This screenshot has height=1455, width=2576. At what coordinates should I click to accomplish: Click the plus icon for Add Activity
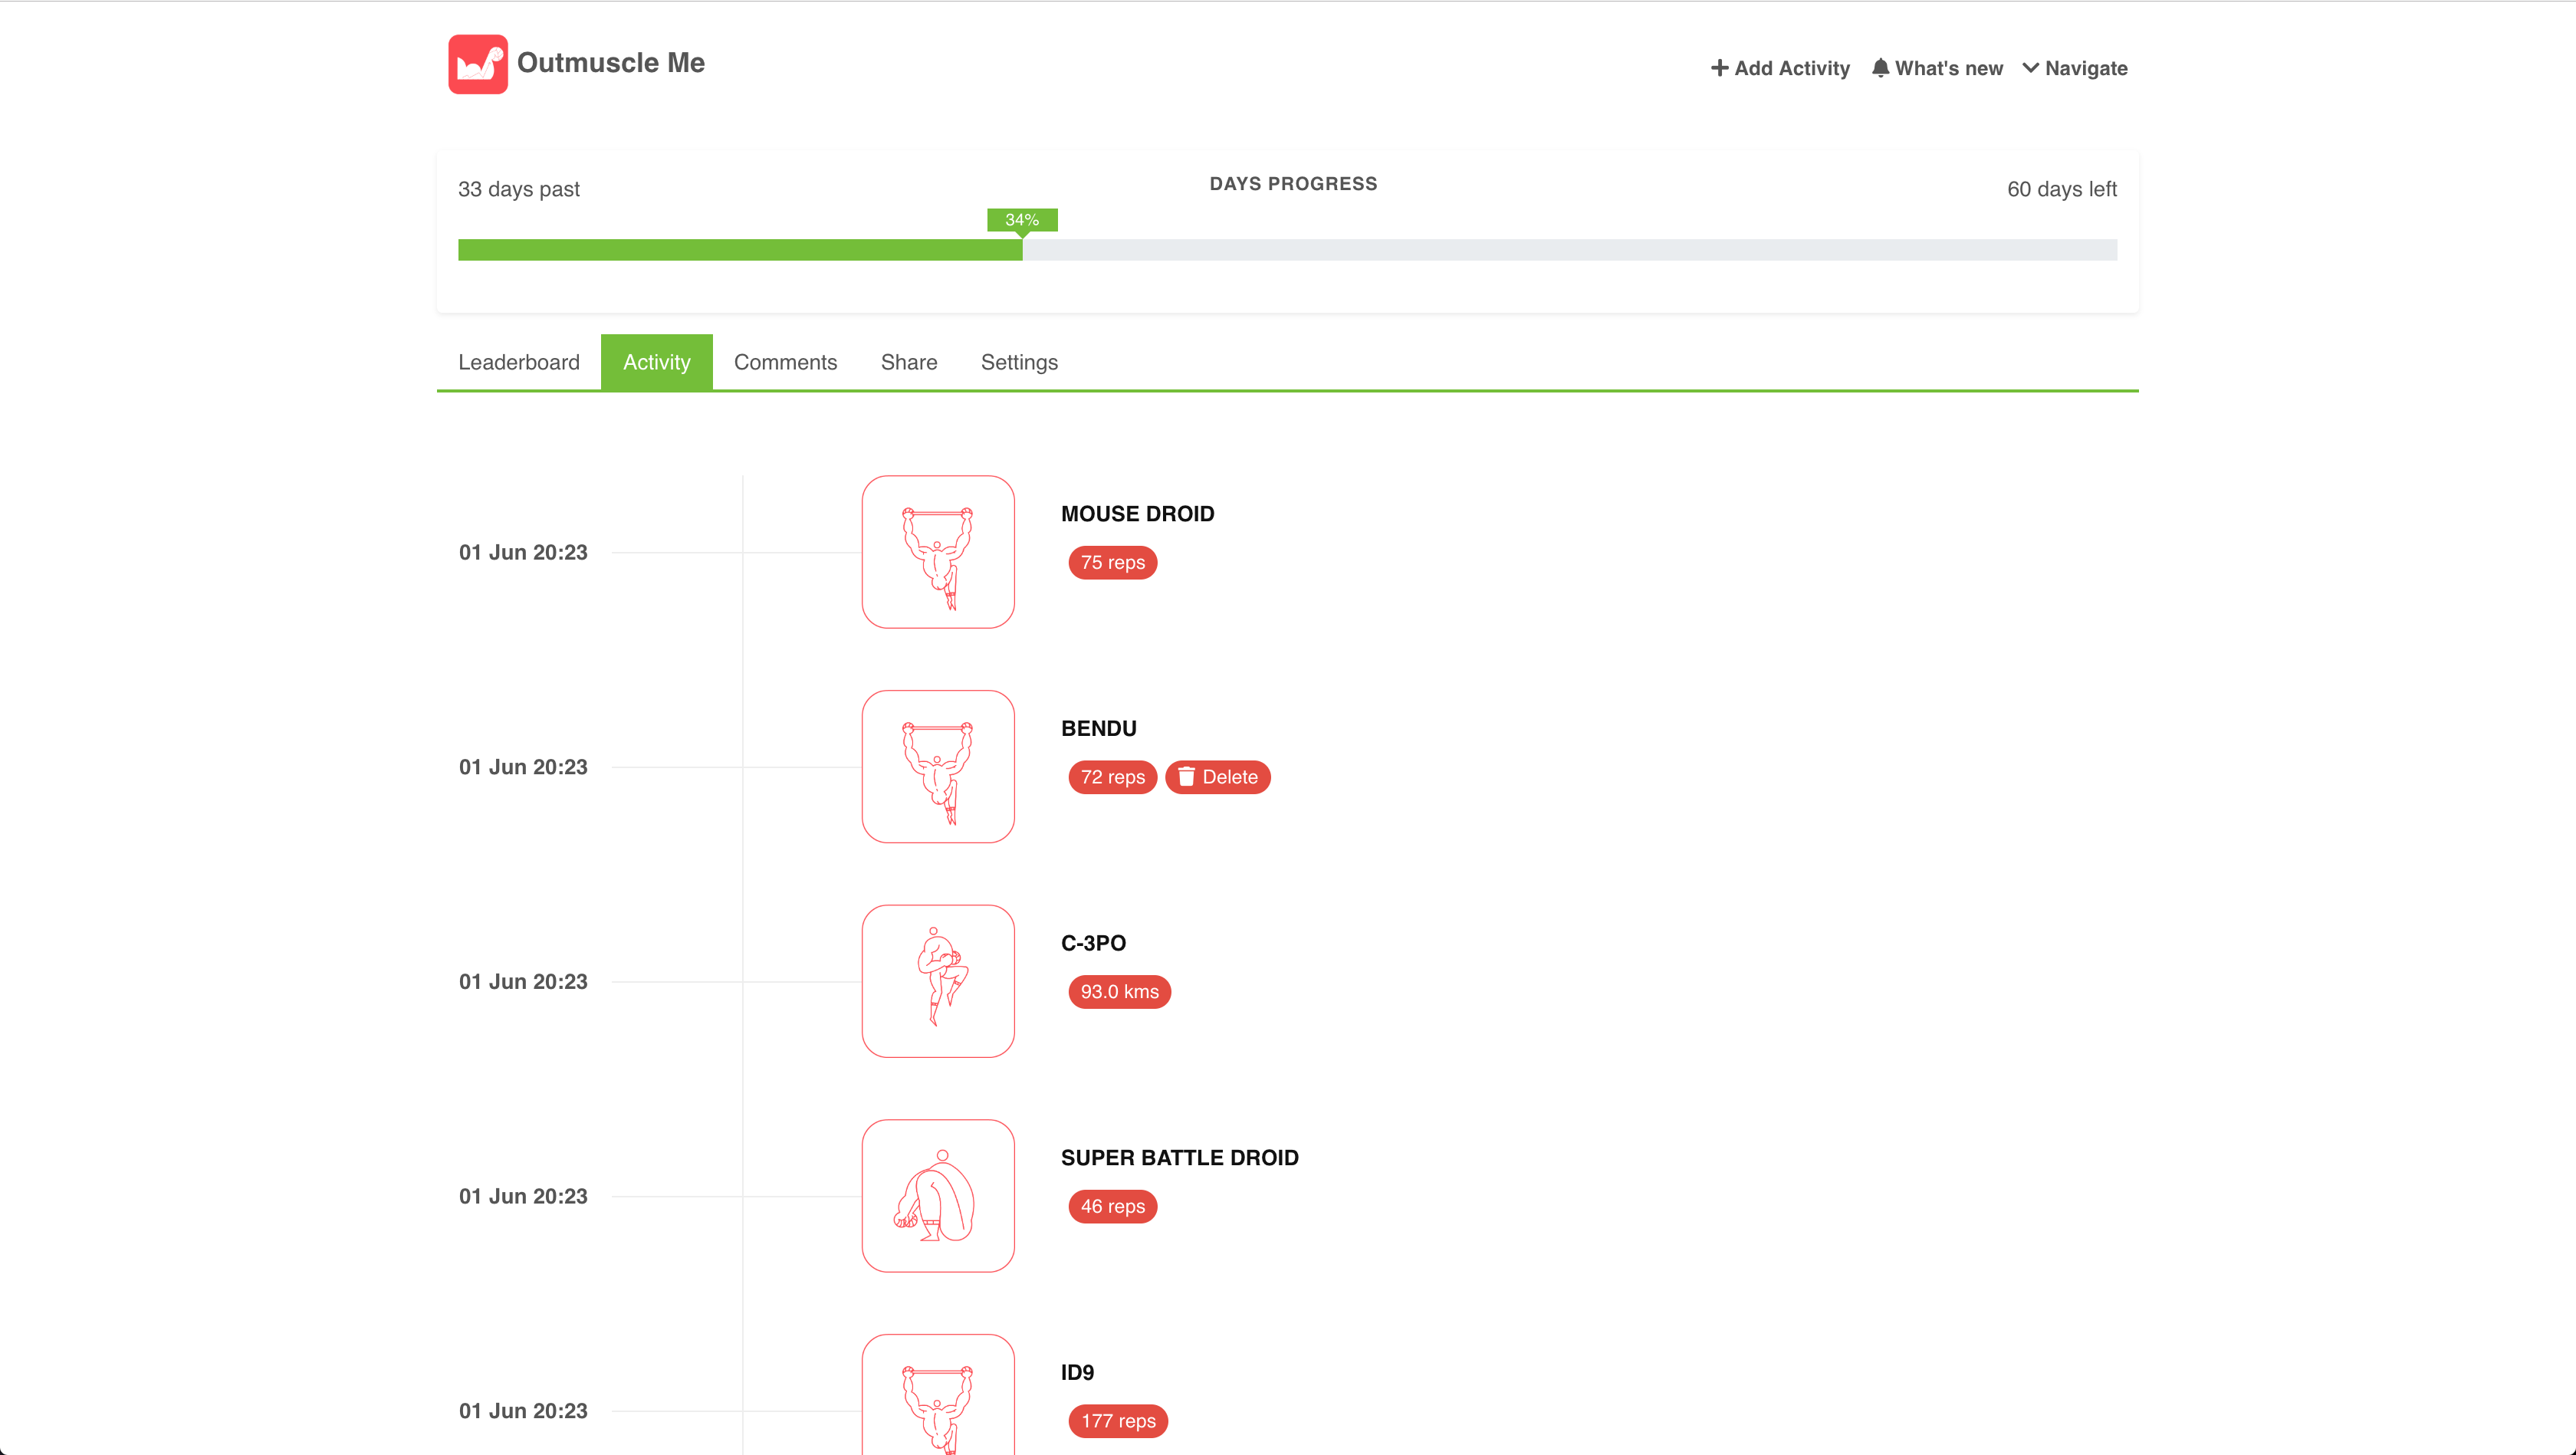tap(1719, 68)
